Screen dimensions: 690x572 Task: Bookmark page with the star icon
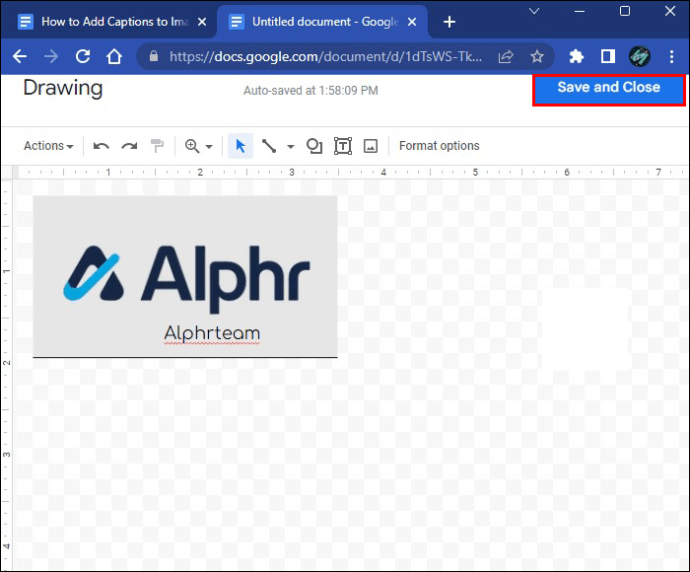coord(537,56)
